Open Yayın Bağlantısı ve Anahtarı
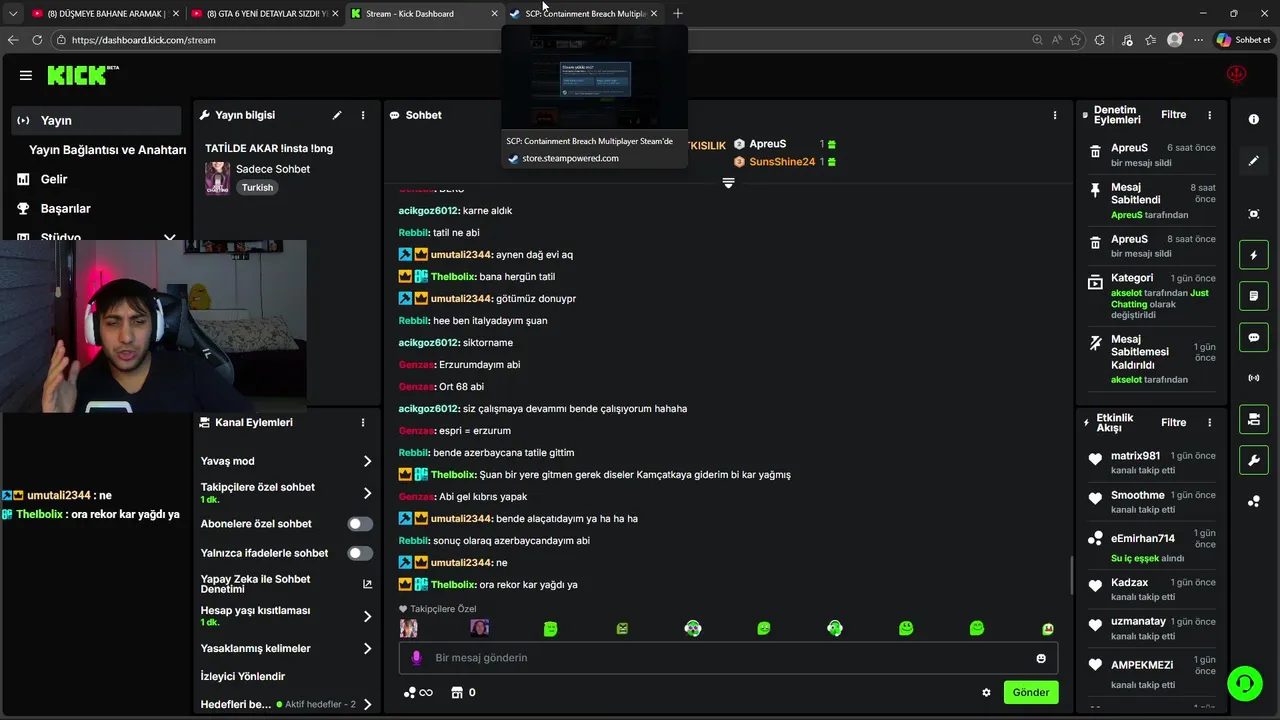This screenshot has width=1280, height=720. pos(107,150)
